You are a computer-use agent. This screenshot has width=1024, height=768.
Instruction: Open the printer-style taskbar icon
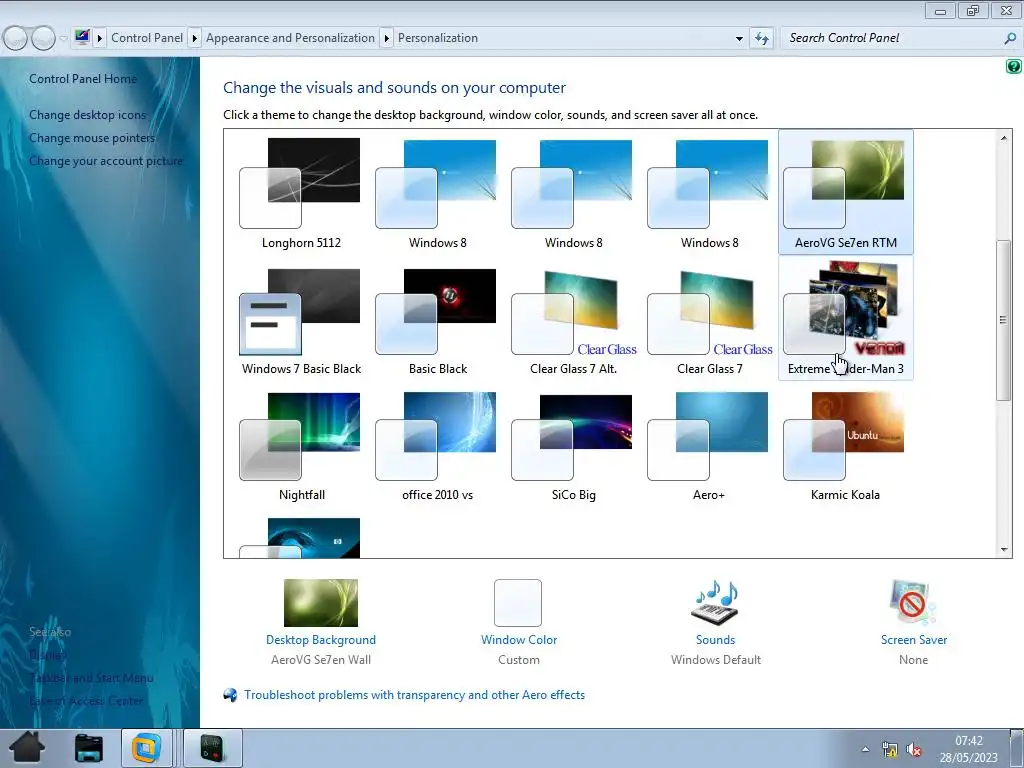coord(89,748)
